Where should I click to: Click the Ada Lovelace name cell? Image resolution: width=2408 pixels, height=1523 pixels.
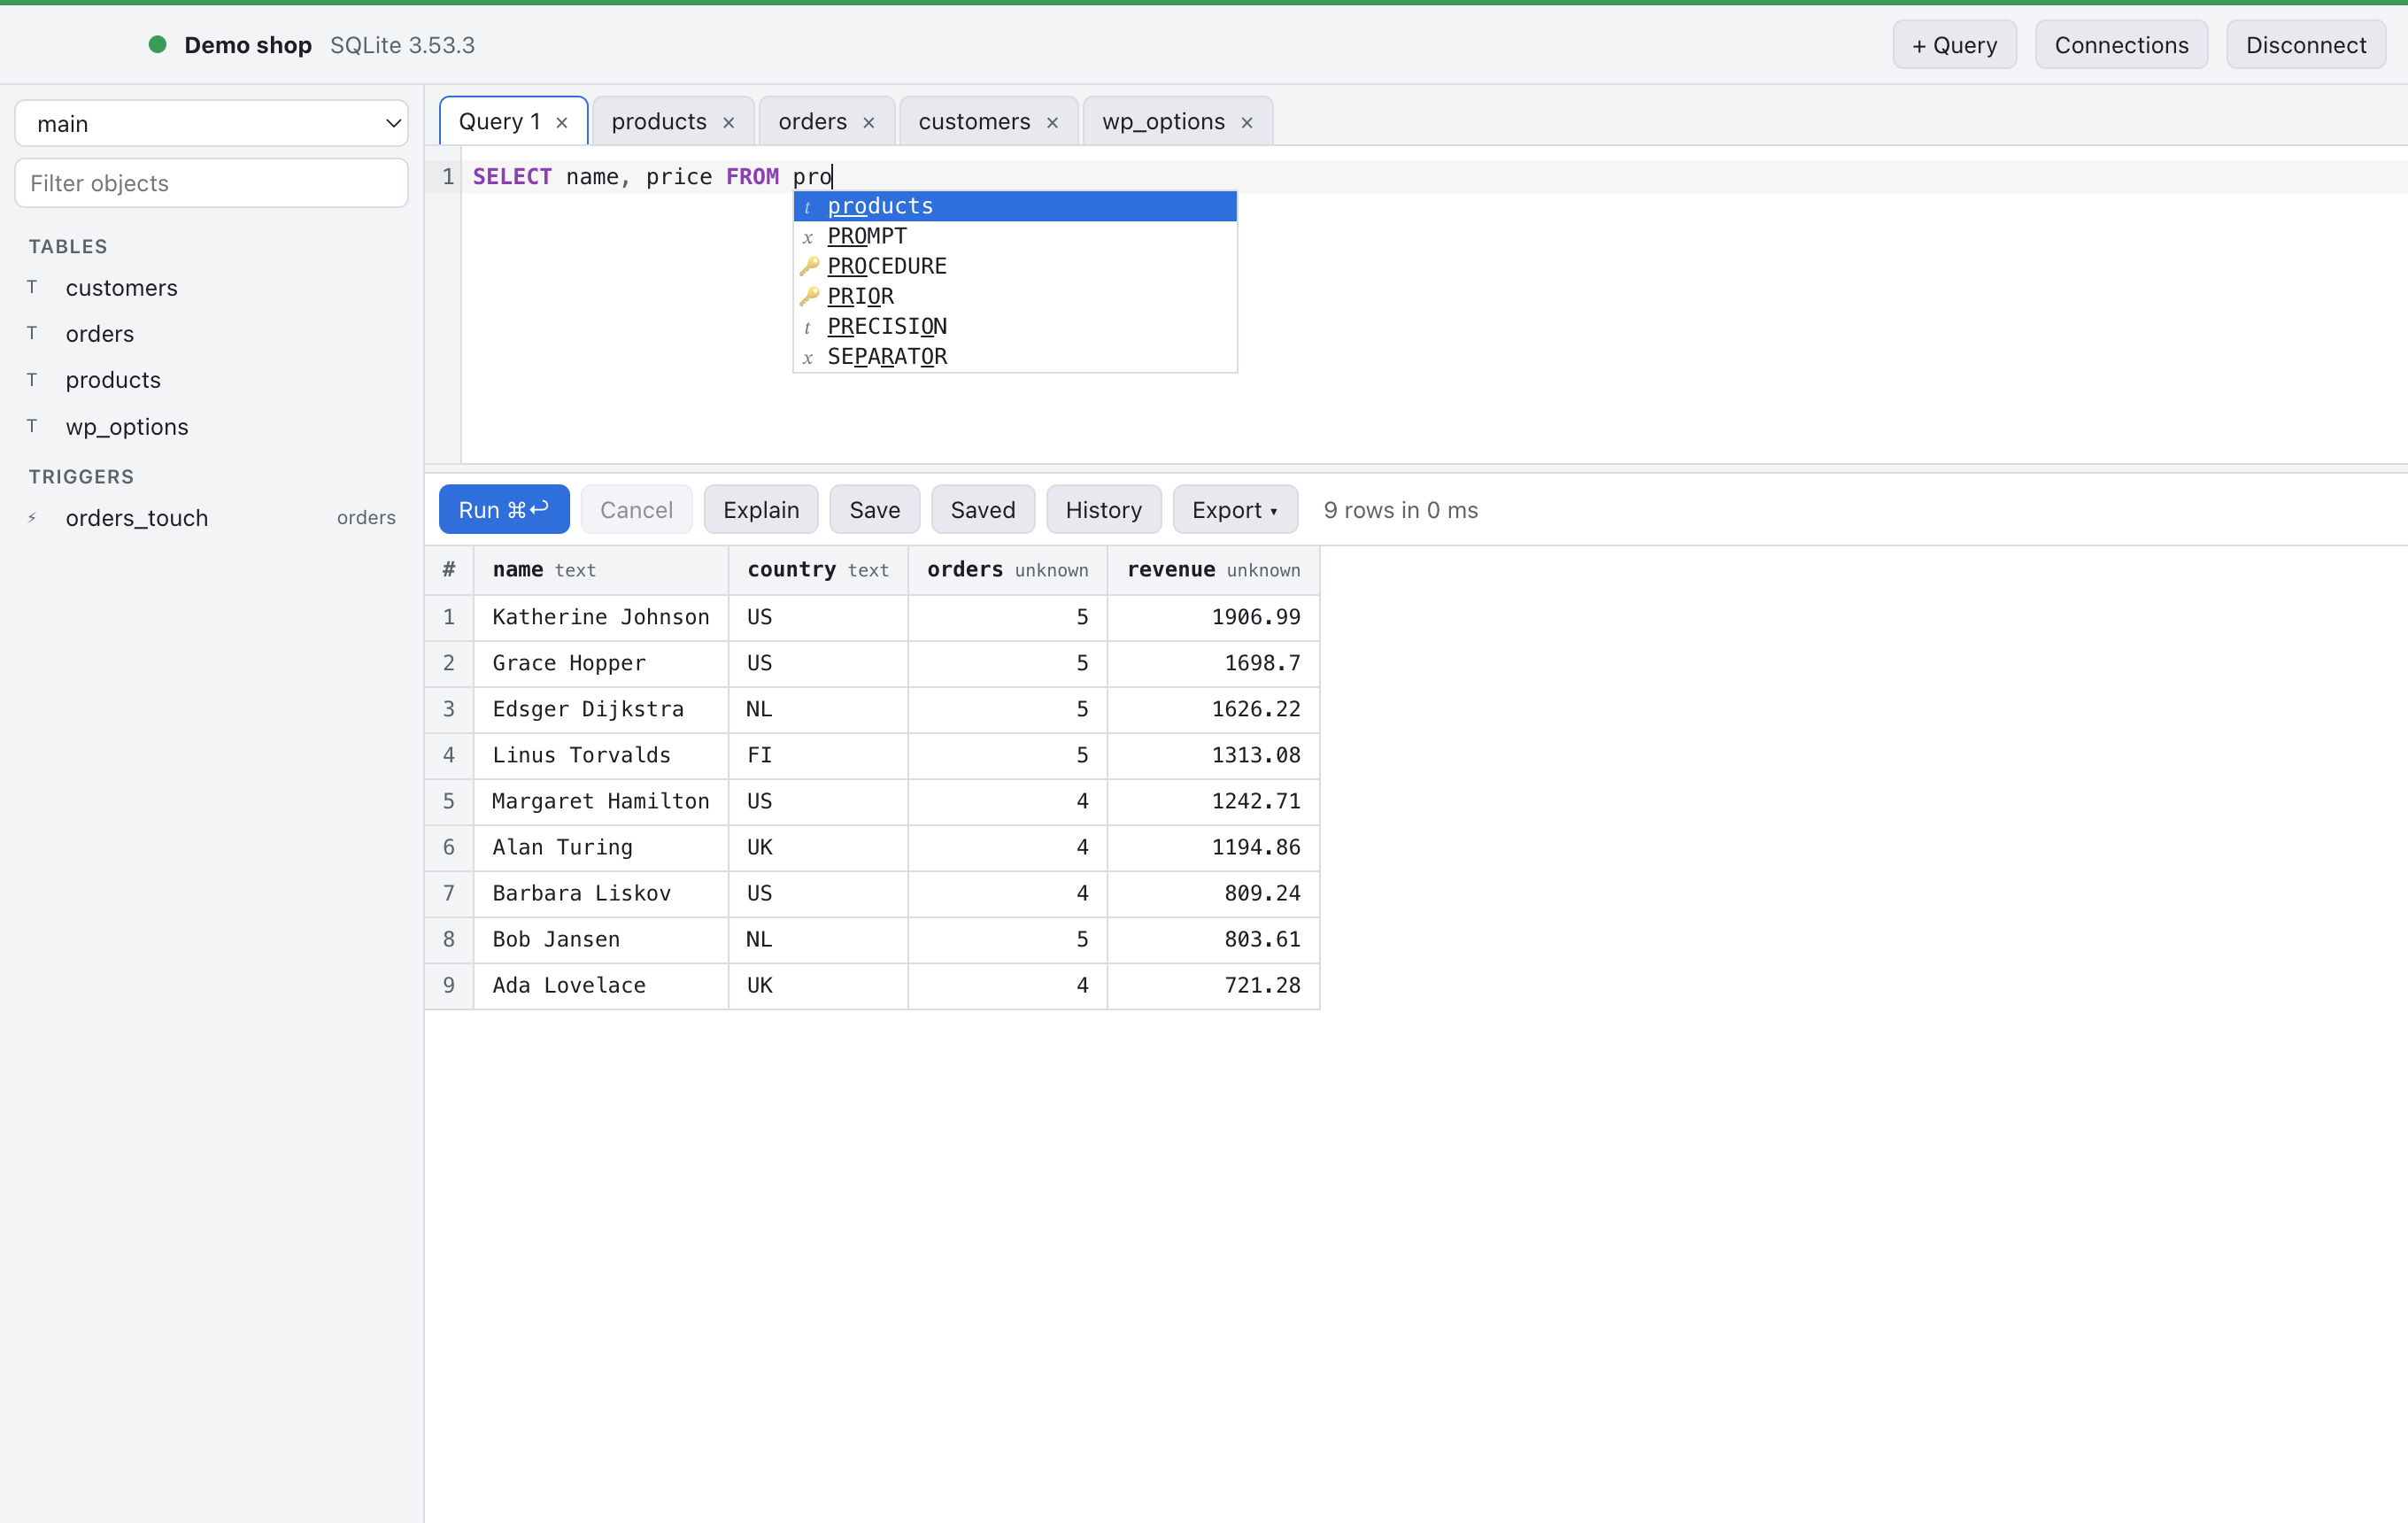click(x=601, y=985)
